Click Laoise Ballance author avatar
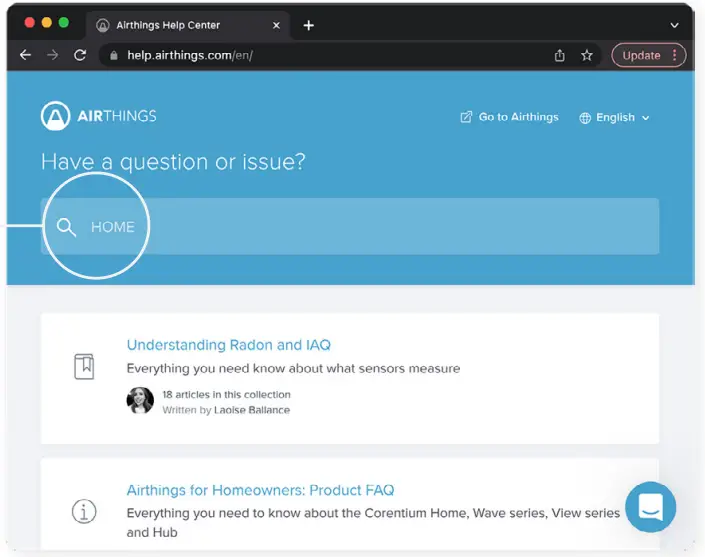Screen dimensions: 705x557 click(140, 400)
